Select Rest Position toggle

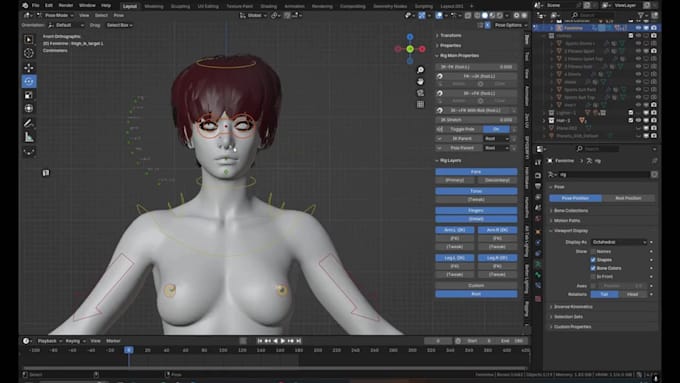628,198
